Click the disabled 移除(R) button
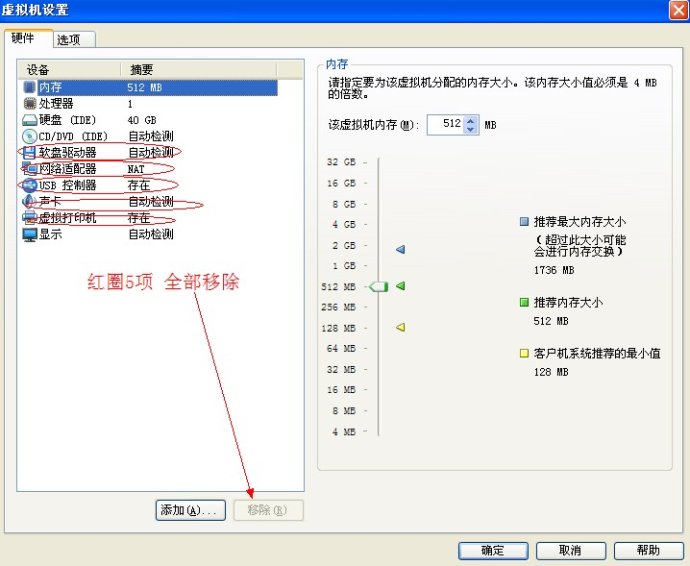The width and height of the screenshot is (690, 566). pos(268,511)
